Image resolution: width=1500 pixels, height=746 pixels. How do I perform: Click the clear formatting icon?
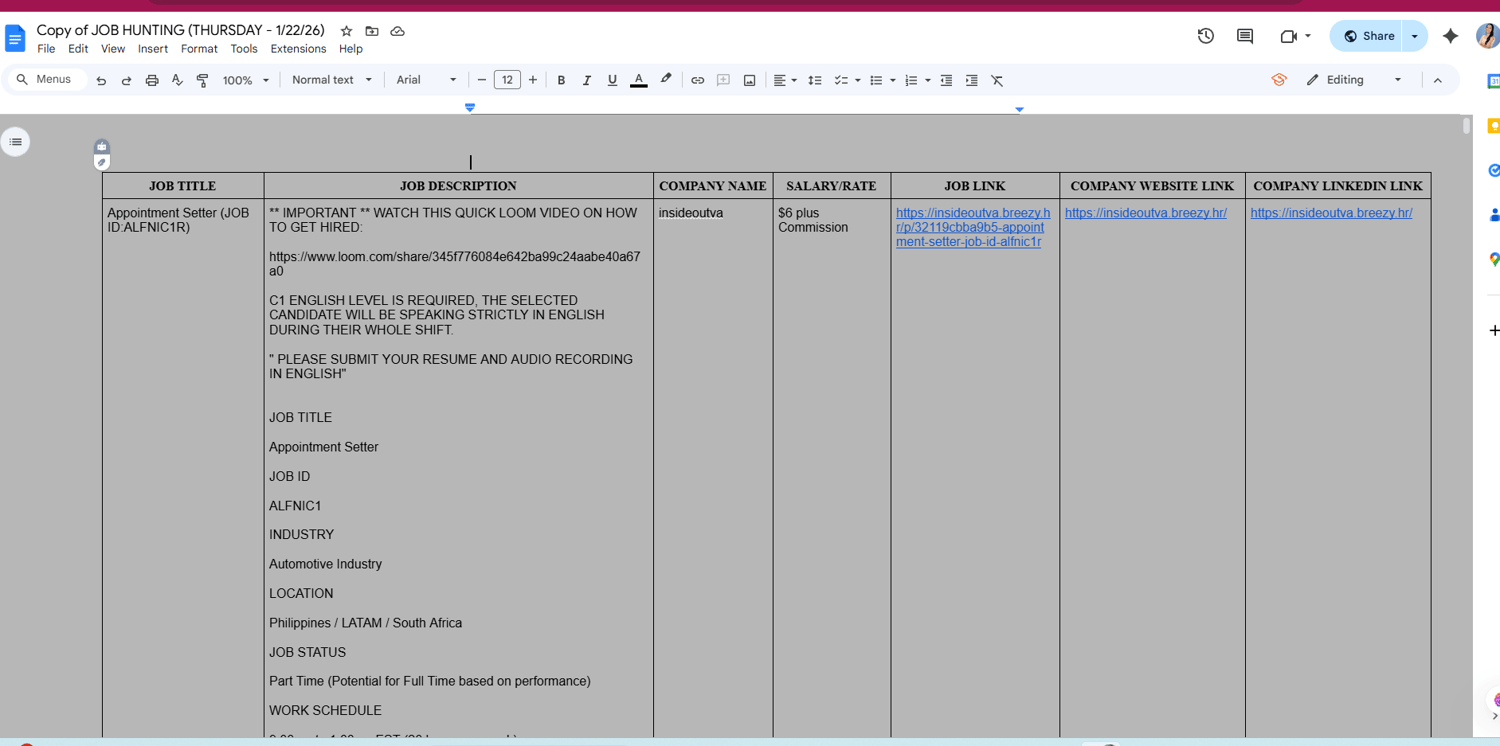[x=997, y=80]
